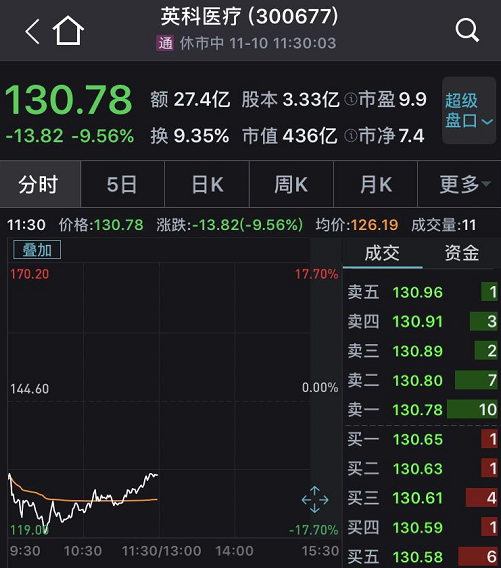Tap the 休市中 11-10 11:30:03 status
Screen dimensions: 501x568
[258, 43]
